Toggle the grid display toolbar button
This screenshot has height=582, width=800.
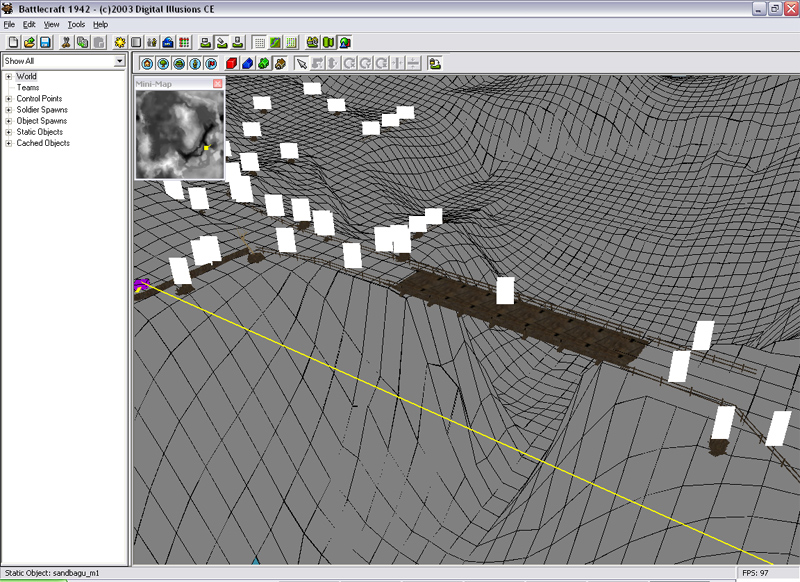tap(259, 43)
